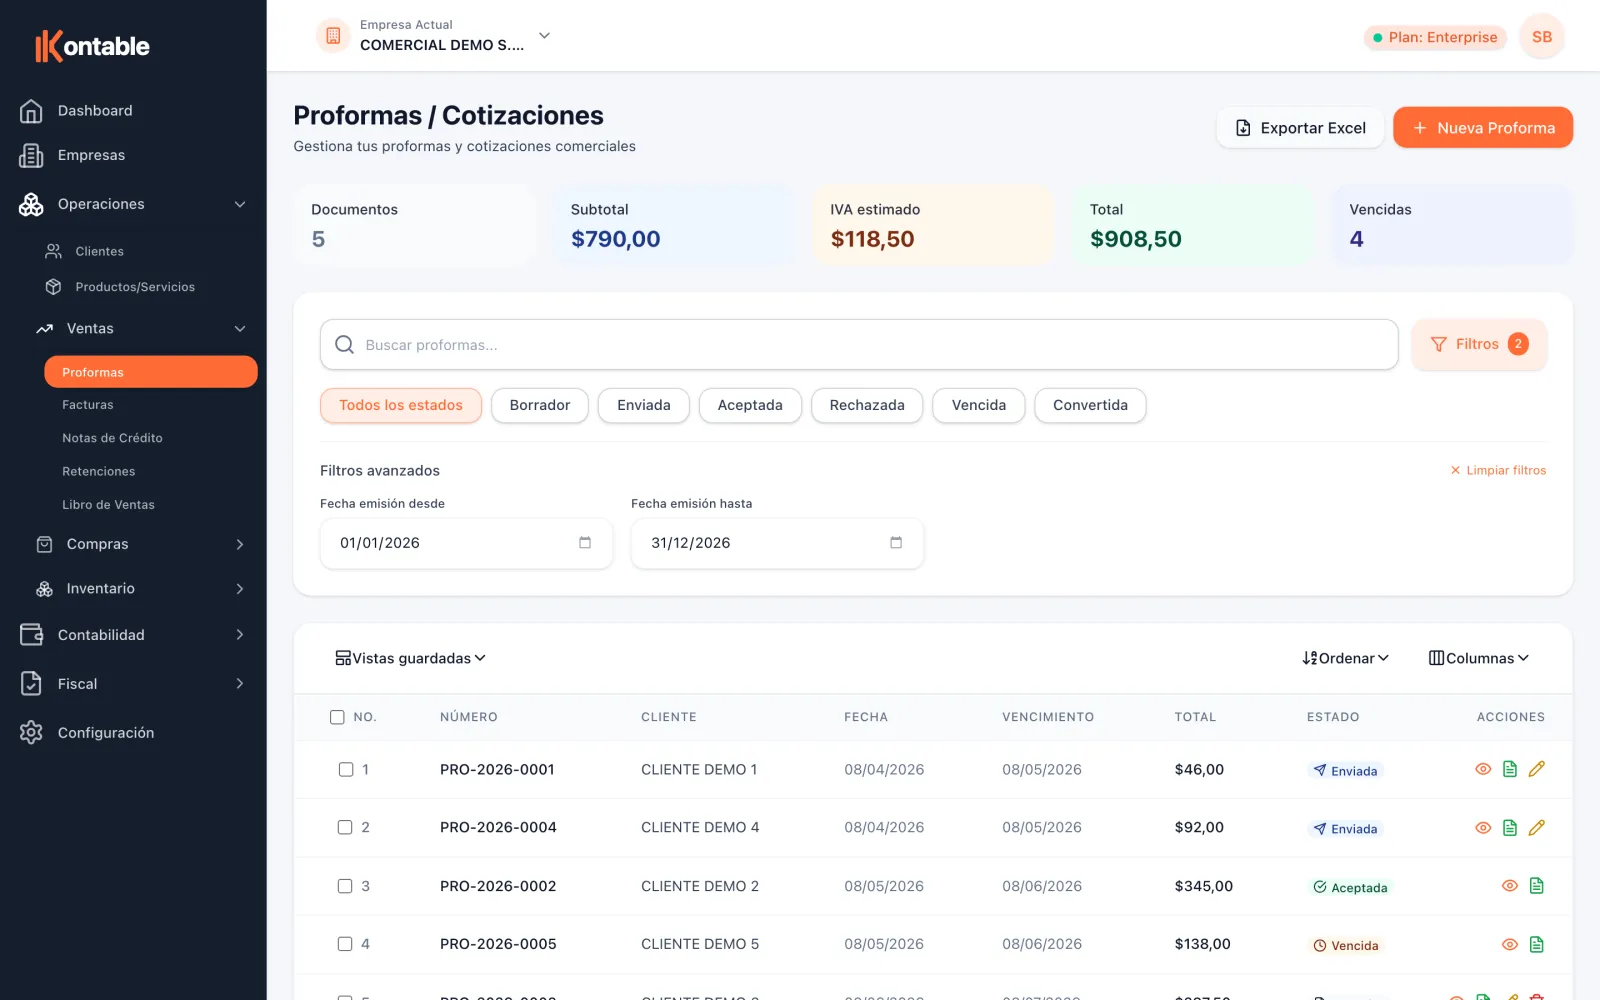
Task: Click the Plan: Enterprise badge
Action: (x=1435, y=37)
